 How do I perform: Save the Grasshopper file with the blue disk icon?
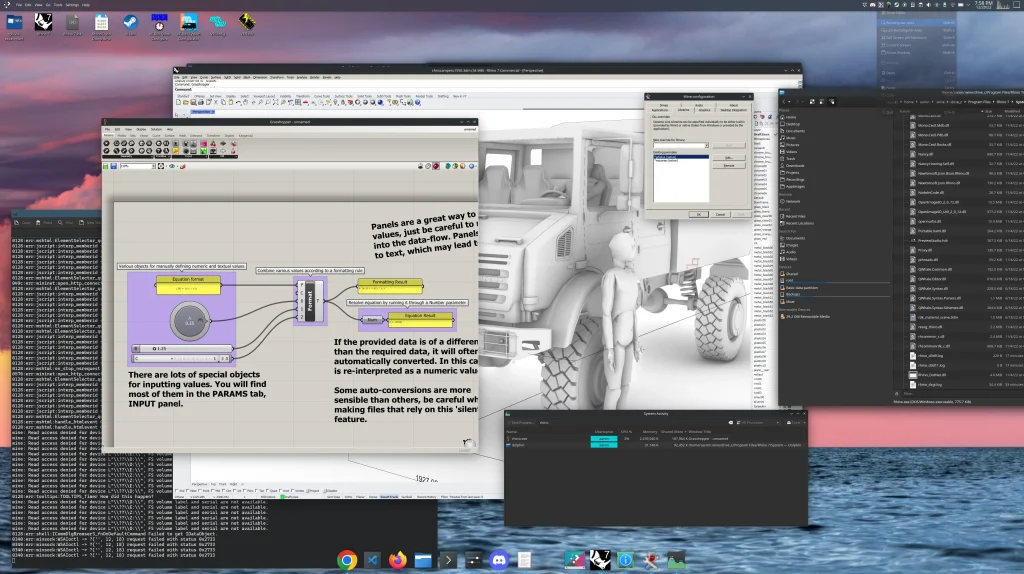114,166
